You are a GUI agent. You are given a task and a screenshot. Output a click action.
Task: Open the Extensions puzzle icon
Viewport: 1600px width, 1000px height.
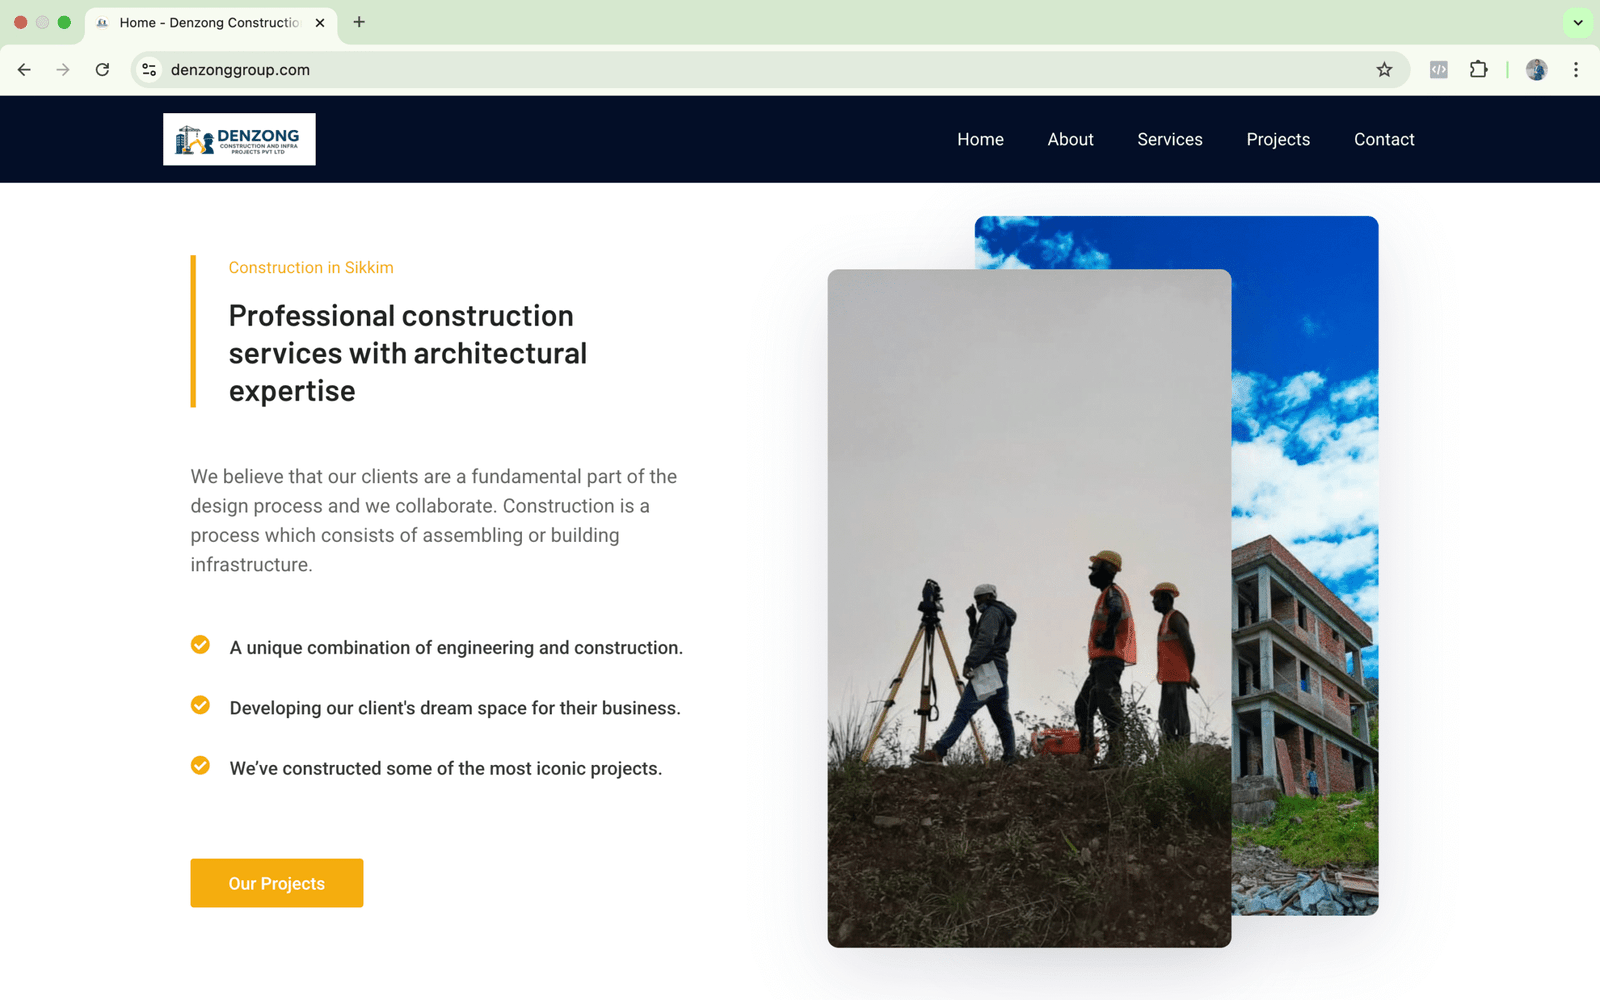pyautogui.click(x=1478, y=70)
